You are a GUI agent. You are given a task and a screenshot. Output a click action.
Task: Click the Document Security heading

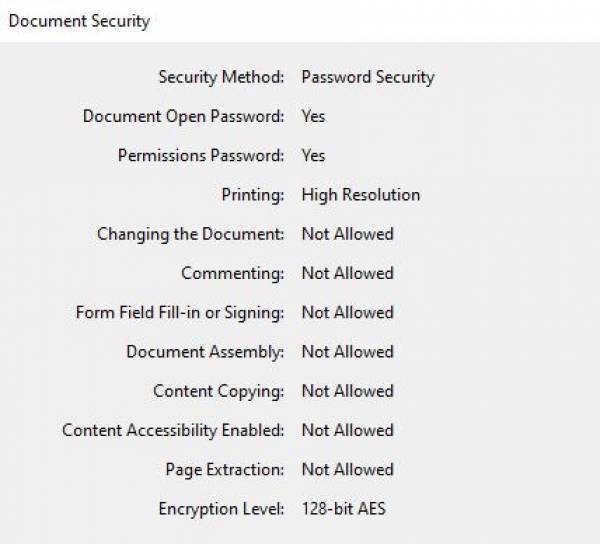[x=79, y=21]
